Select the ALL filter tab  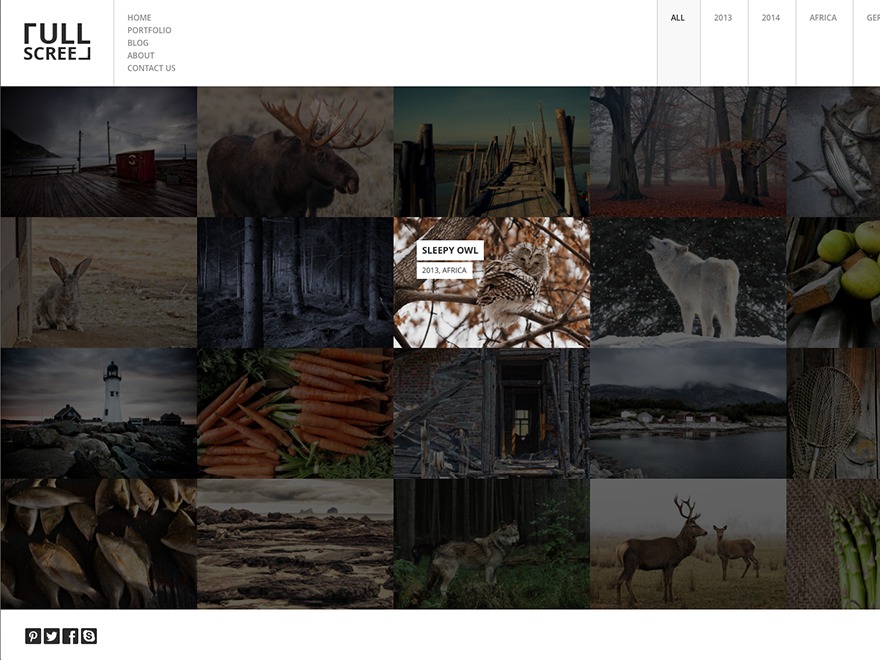point(678,43)
